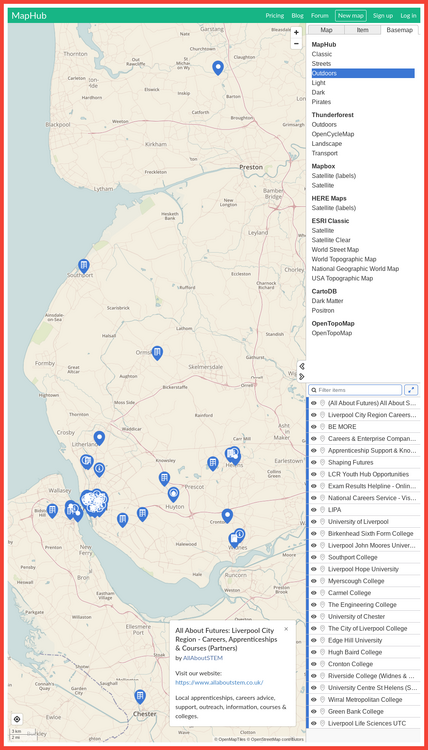Choose Mapbox Satellite (labels) basemap

(334, 176)
